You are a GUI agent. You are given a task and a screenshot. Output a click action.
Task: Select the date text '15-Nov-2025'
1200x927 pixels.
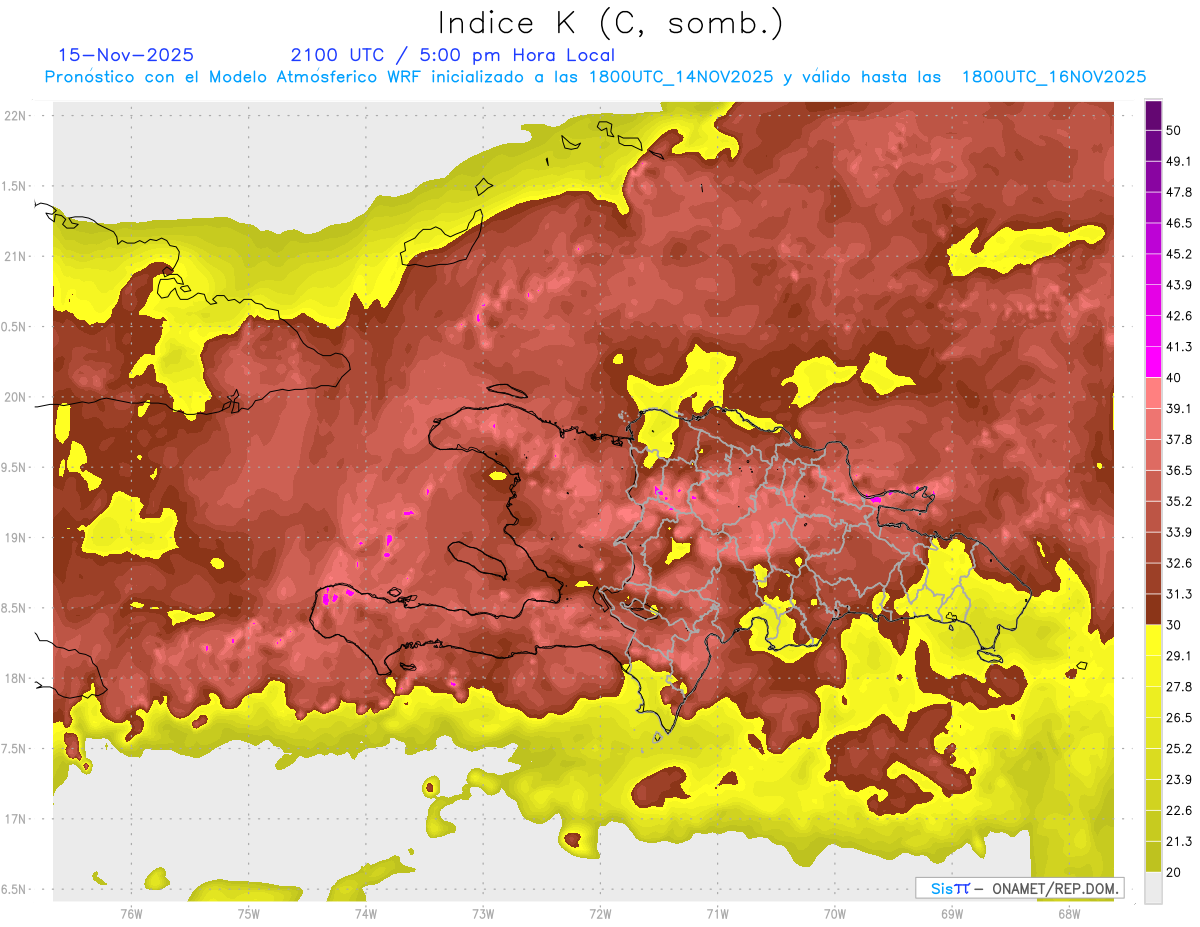coord(126,55)
